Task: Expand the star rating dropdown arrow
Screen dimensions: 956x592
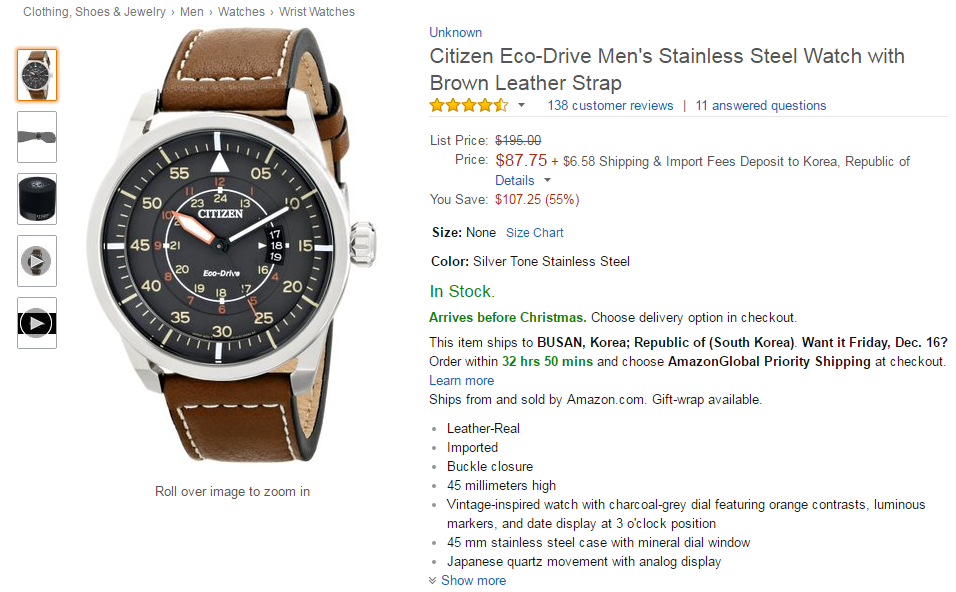Action: 521,105
